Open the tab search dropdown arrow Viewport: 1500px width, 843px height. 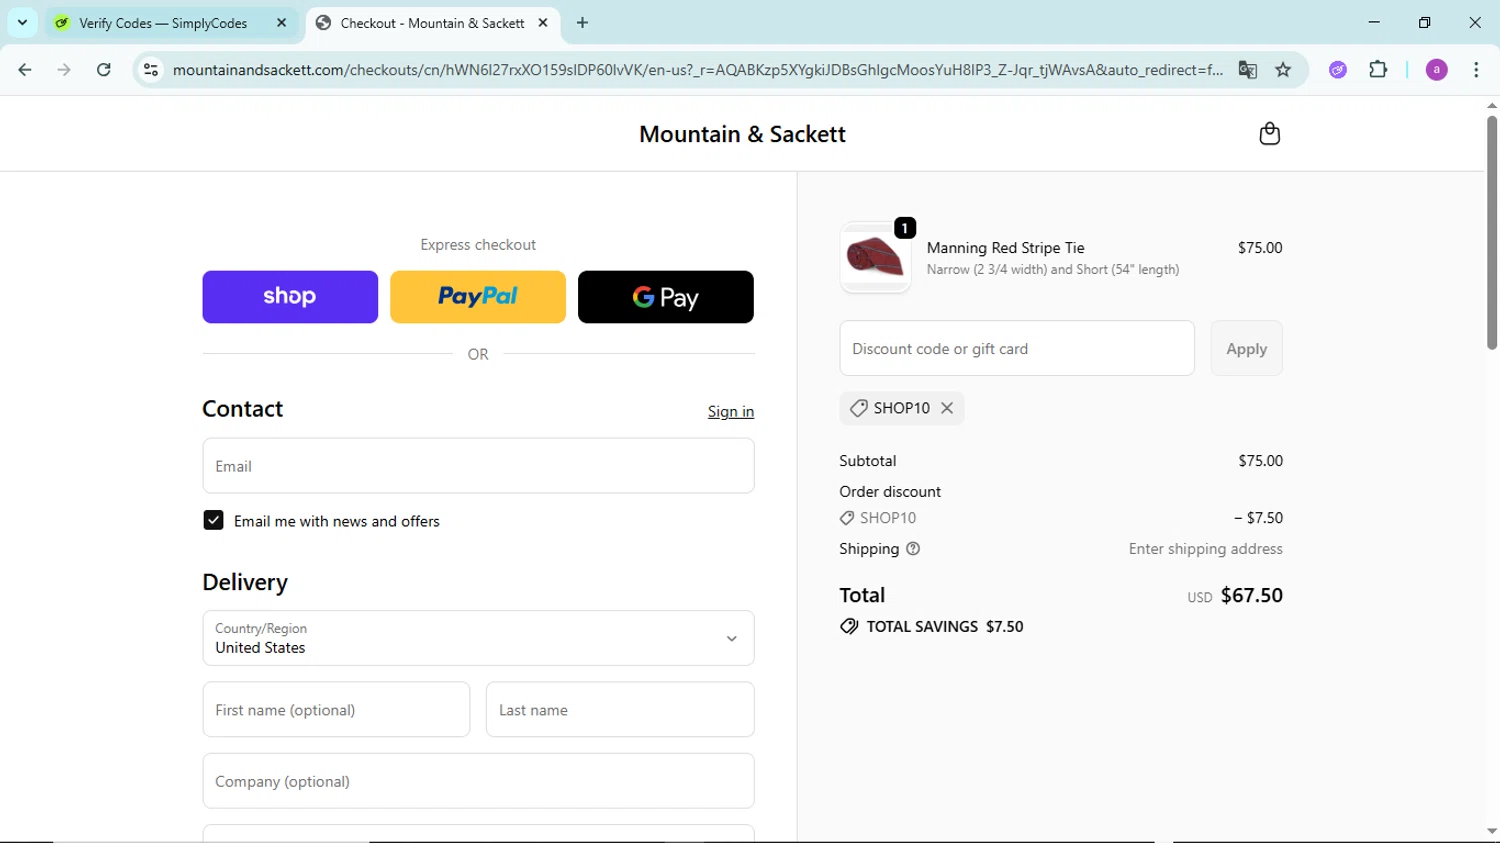click(x=22, y=22)
